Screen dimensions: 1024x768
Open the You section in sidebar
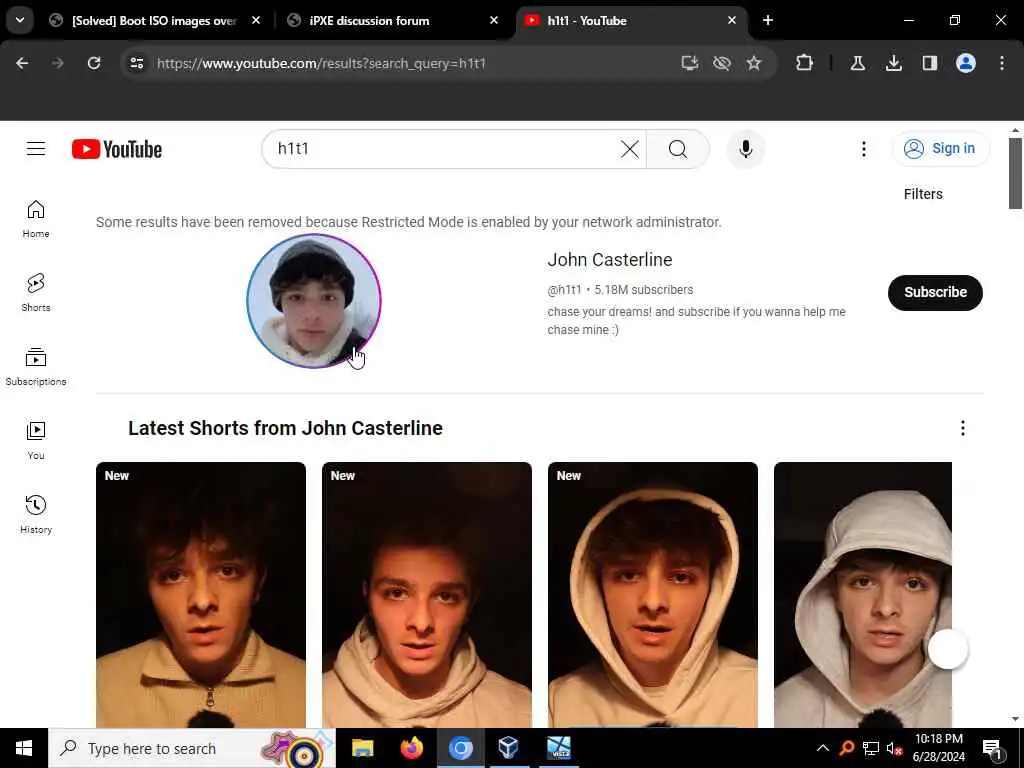click(36, 441)
